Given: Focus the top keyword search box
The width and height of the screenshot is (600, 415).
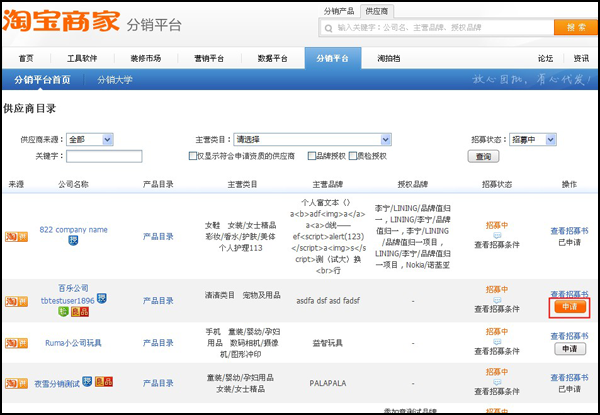Looking at the screenshot, I should tap(436, 28).
